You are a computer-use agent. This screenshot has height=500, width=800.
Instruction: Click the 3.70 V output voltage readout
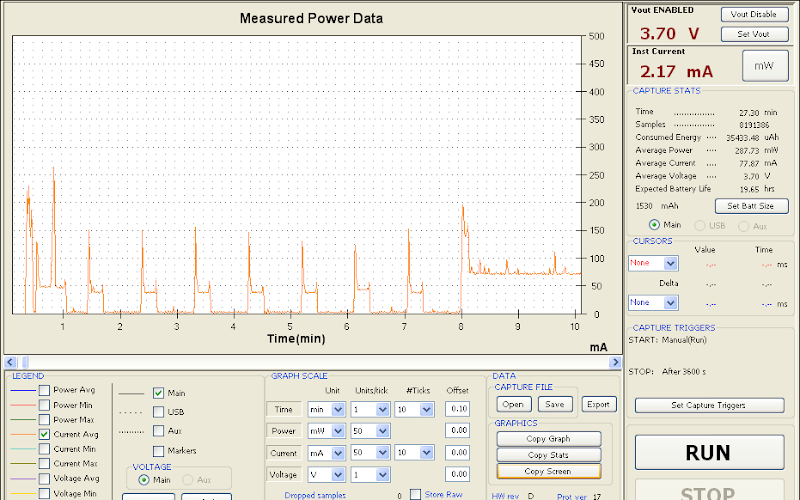(x=669, y=34)
